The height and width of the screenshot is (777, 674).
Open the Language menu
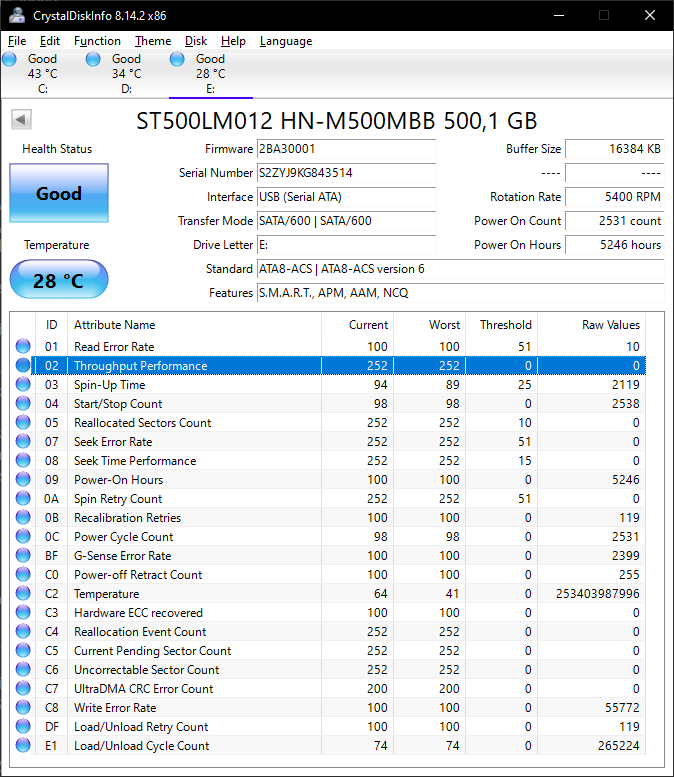coord(286,41)
